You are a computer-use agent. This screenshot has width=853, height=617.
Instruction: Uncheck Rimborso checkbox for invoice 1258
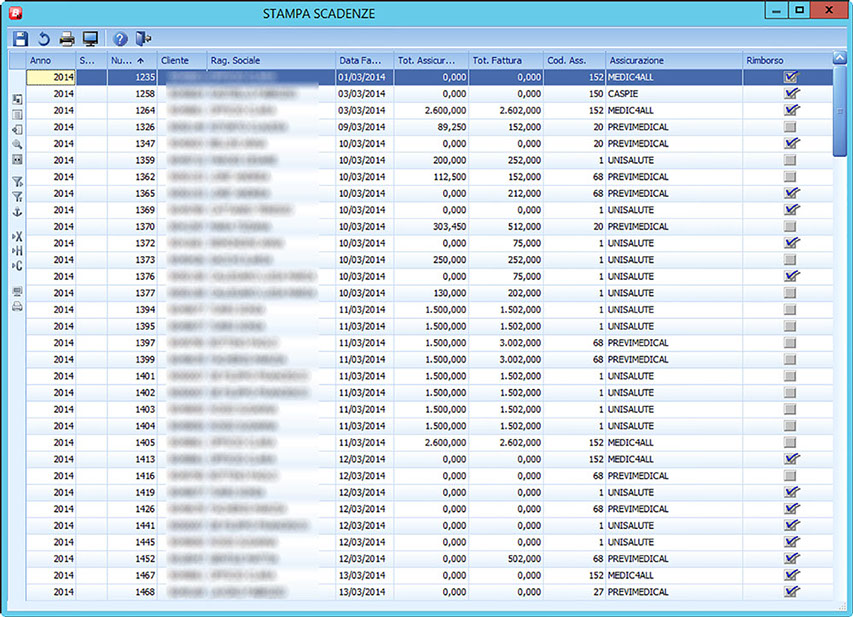(791, 93)
